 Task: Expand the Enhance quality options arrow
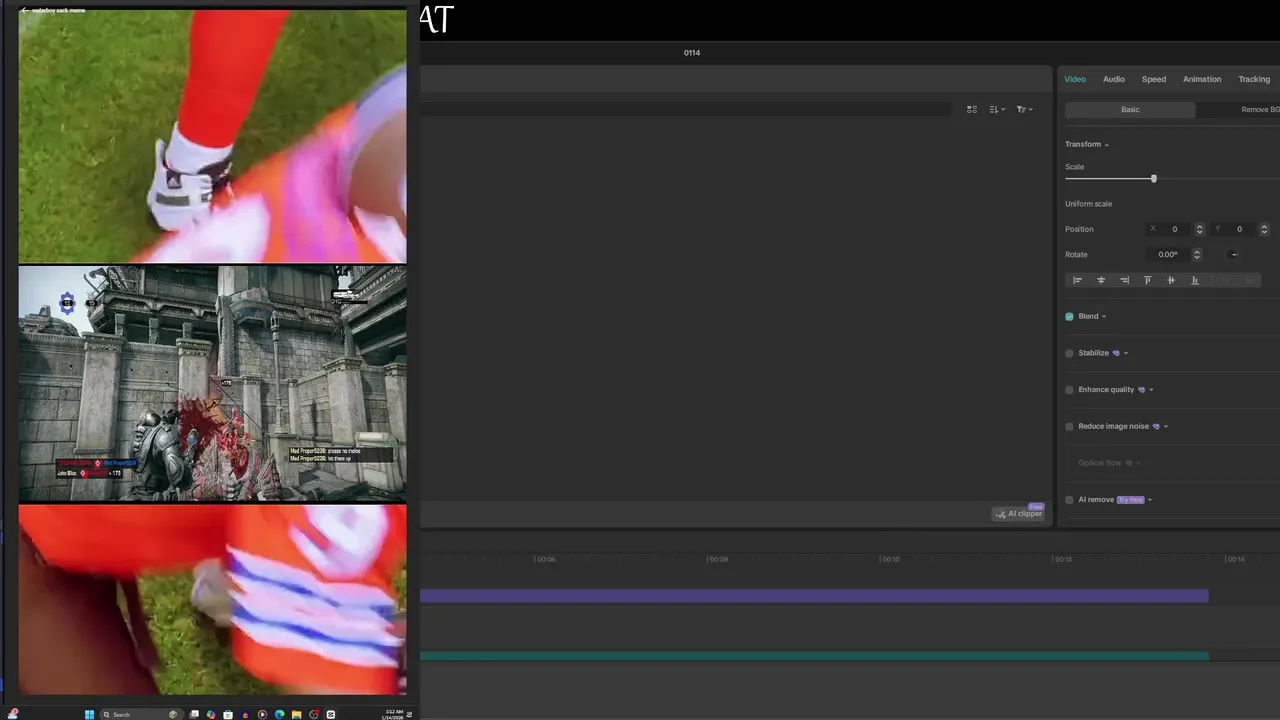point(1151,390)
